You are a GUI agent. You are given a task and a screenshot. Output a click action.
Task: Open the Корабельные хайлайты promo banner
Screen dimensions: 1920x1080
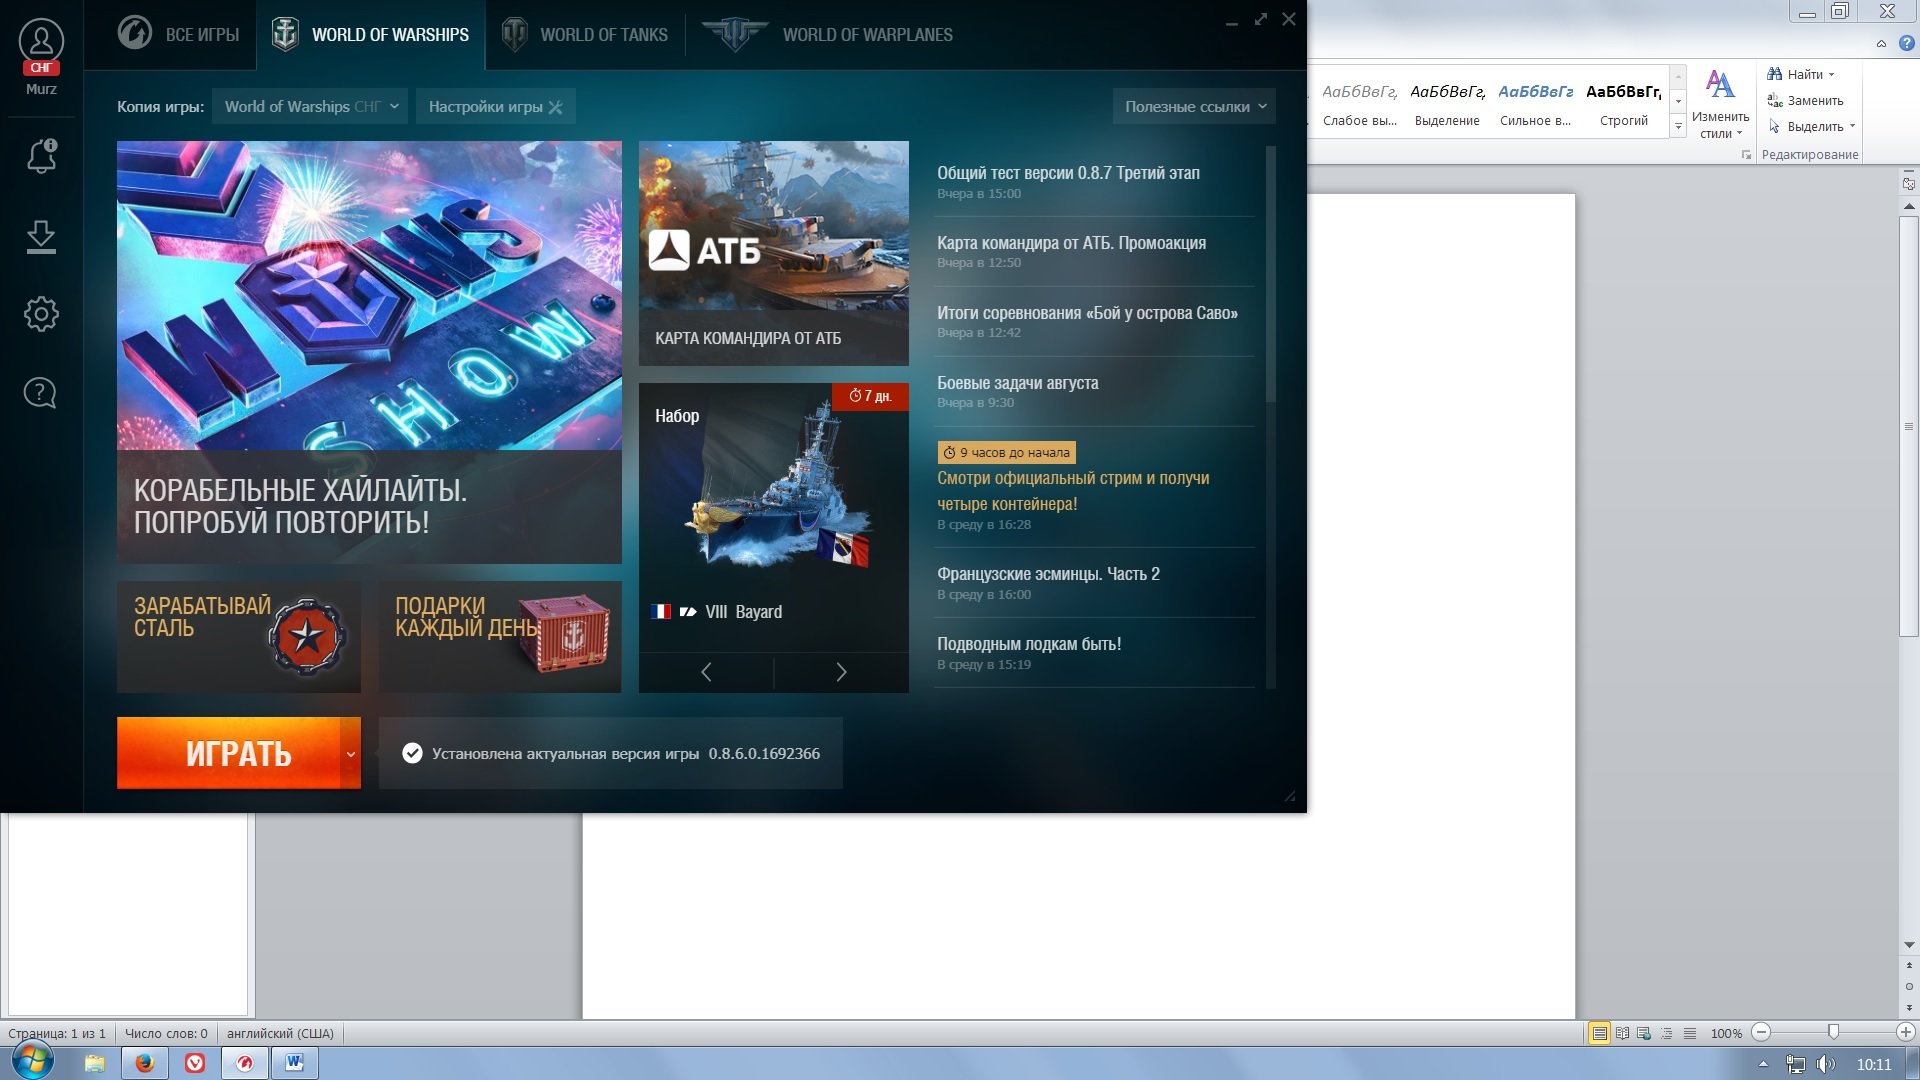369,352
